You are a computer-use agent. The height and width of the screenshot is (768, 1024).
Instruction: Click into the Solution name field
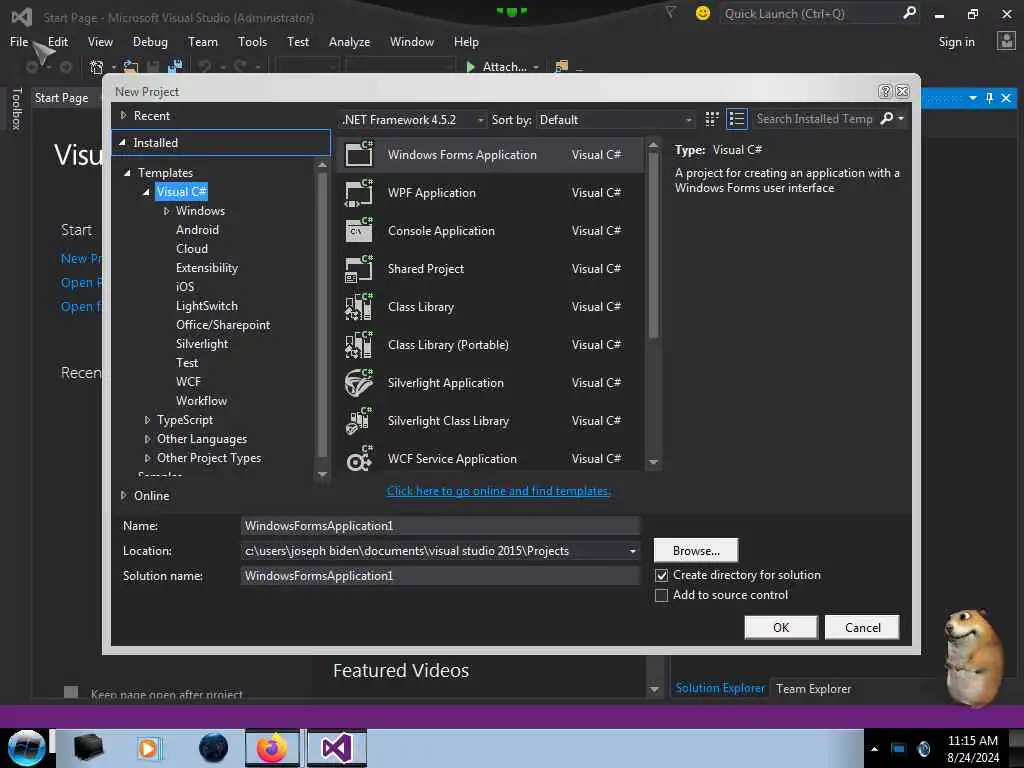coord(440,575)
